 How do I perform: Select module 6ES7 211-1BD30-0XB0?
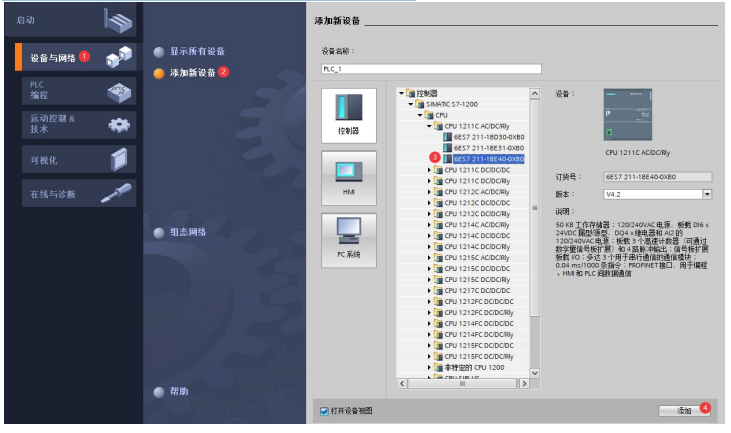pos(489,137)
